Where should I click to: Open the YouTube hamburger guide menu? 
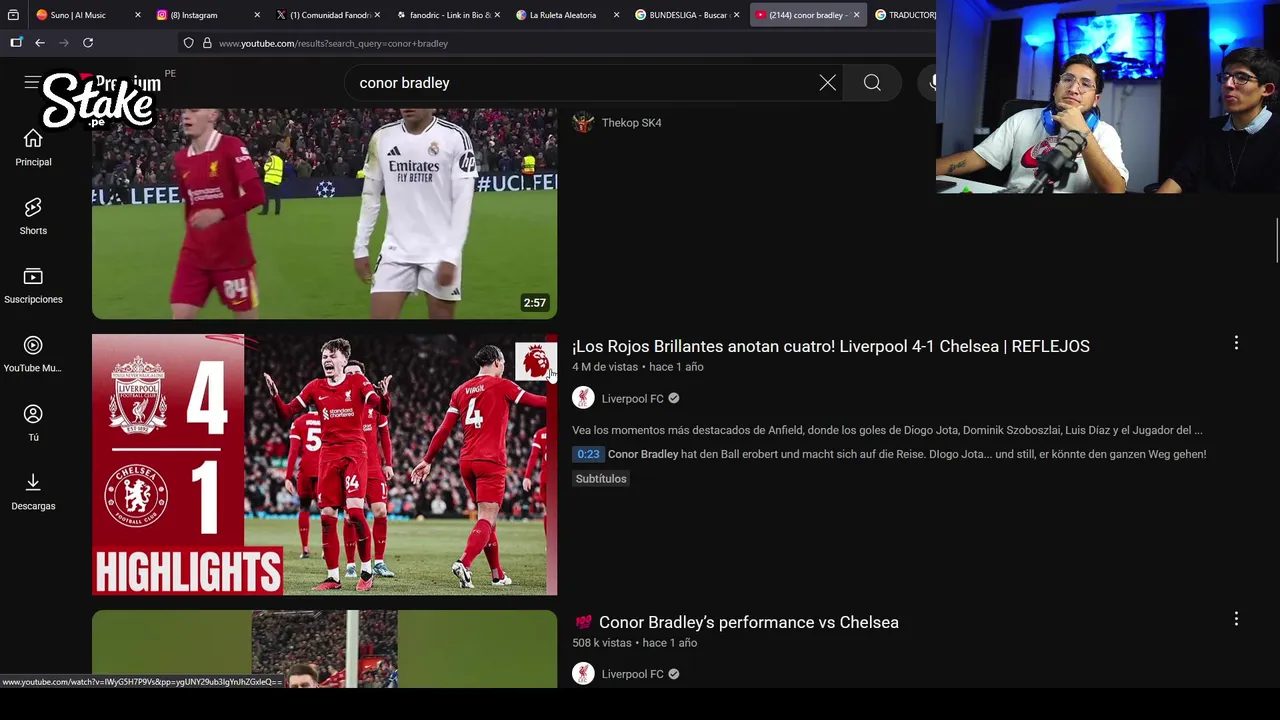click(x=32, y=83)
